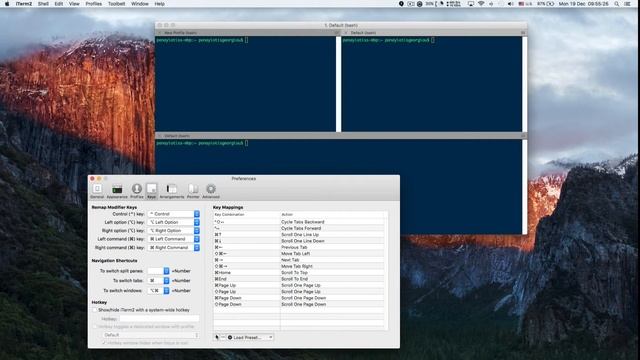The height and width of the screenshot is (360, 640).
Task: Open the Right option key remap dropdown
Action: (174, 231)
